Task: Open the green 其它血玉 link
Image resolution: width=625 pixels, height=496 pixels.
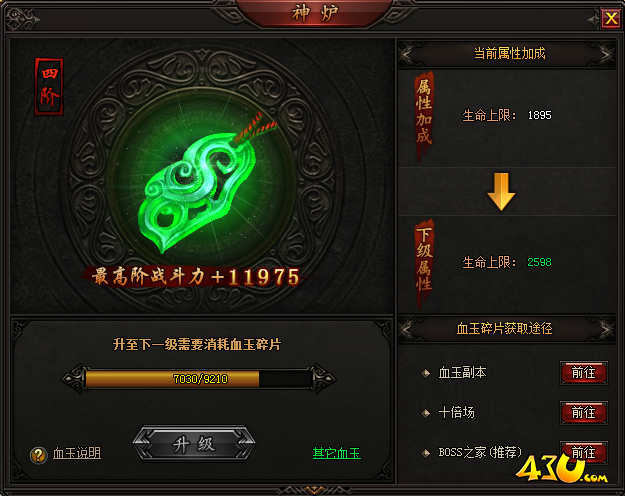Action: point(337,453)
